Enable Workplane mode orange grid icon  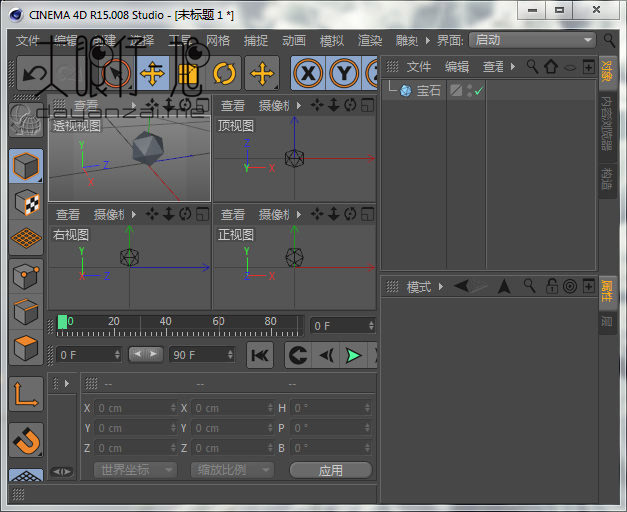coord(26,238)
